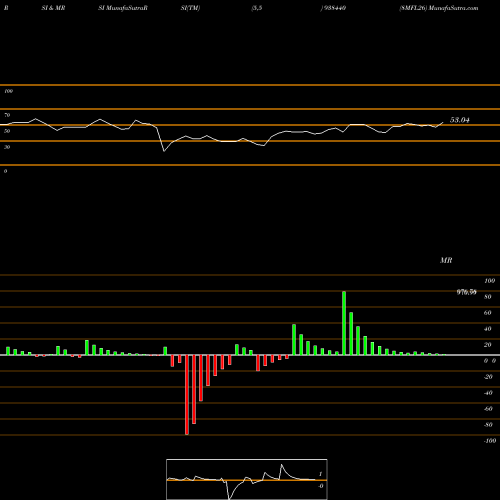The image size is (500, 500).
Task: Click the MR value label 976.56
Action: (466, 292)
